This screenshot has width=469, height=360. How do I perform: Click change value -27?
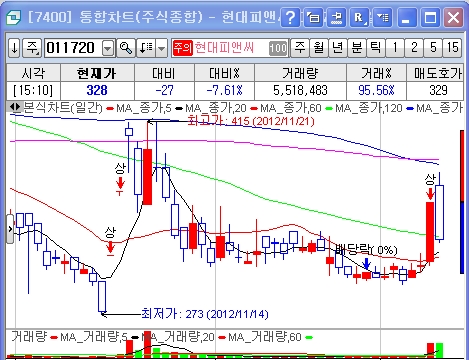click(x=164, y=90)
